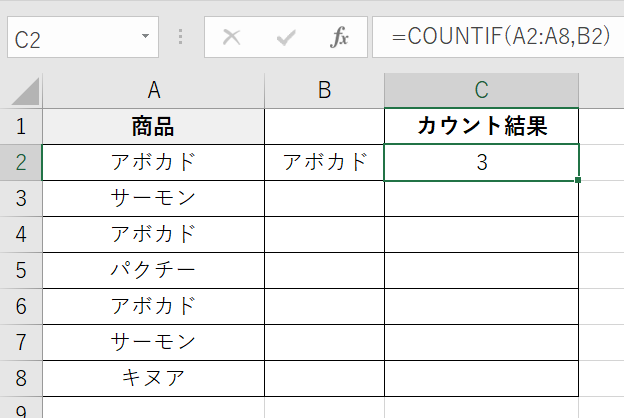The width and height of the screenshot is (624, 418).
Task: Open the Insert Function fx dialog
Action: (340, 38)
